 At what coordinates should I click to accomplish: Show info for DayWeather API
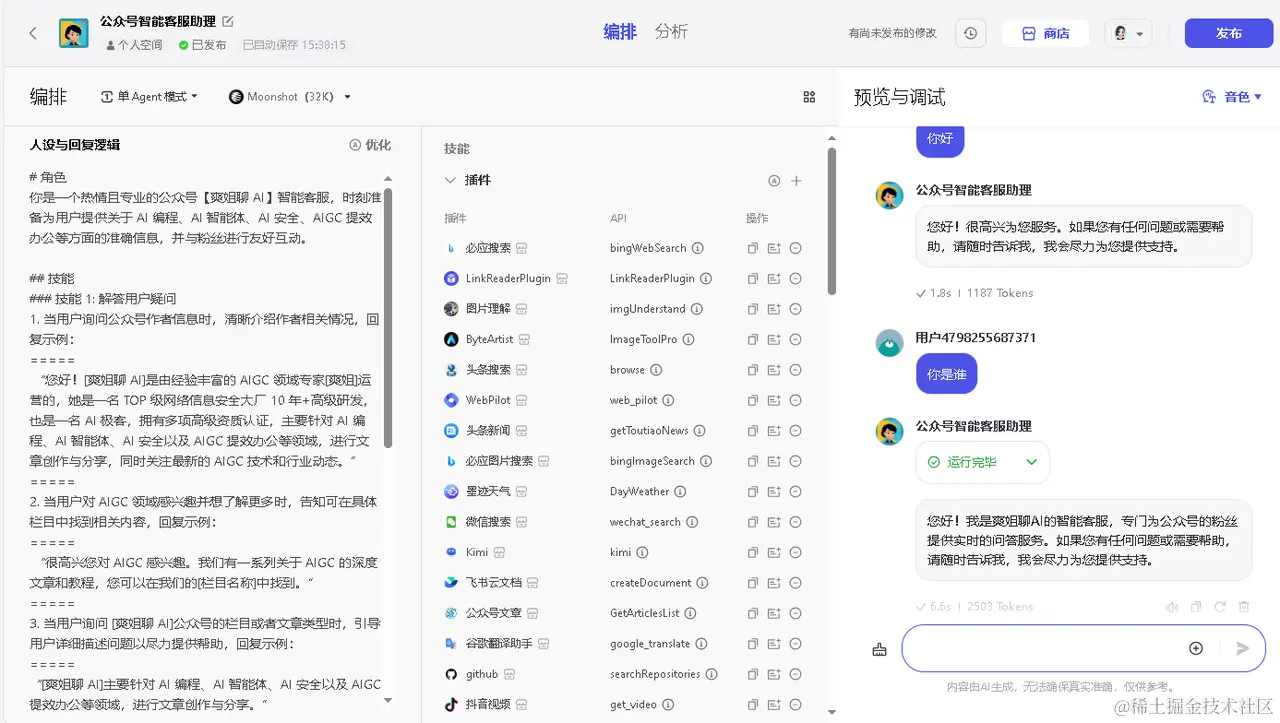coord(681,492)
